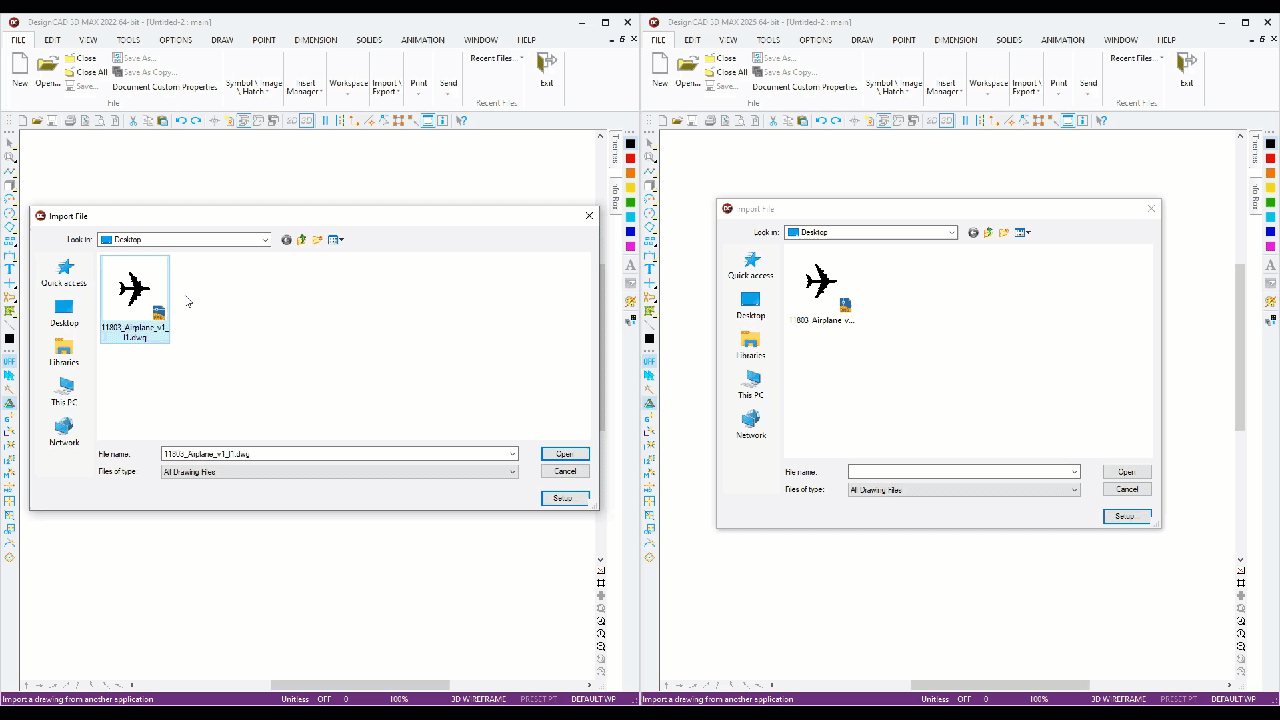Viewport: 1280px width, 720px height.
Task: Click the Undo arrow in left window's toolbar
Action: point(181,121)
